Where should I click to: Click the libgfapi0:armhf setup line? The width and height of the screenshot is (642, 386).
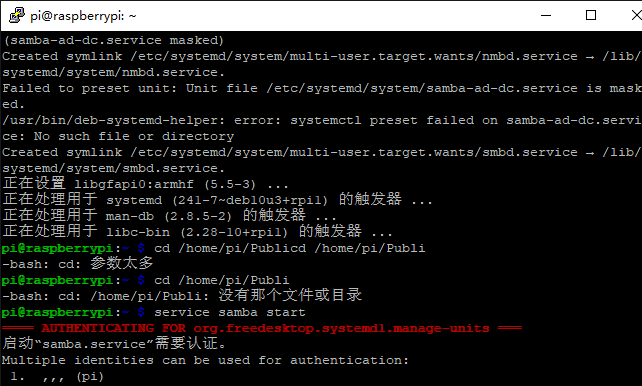click(145, 184)
